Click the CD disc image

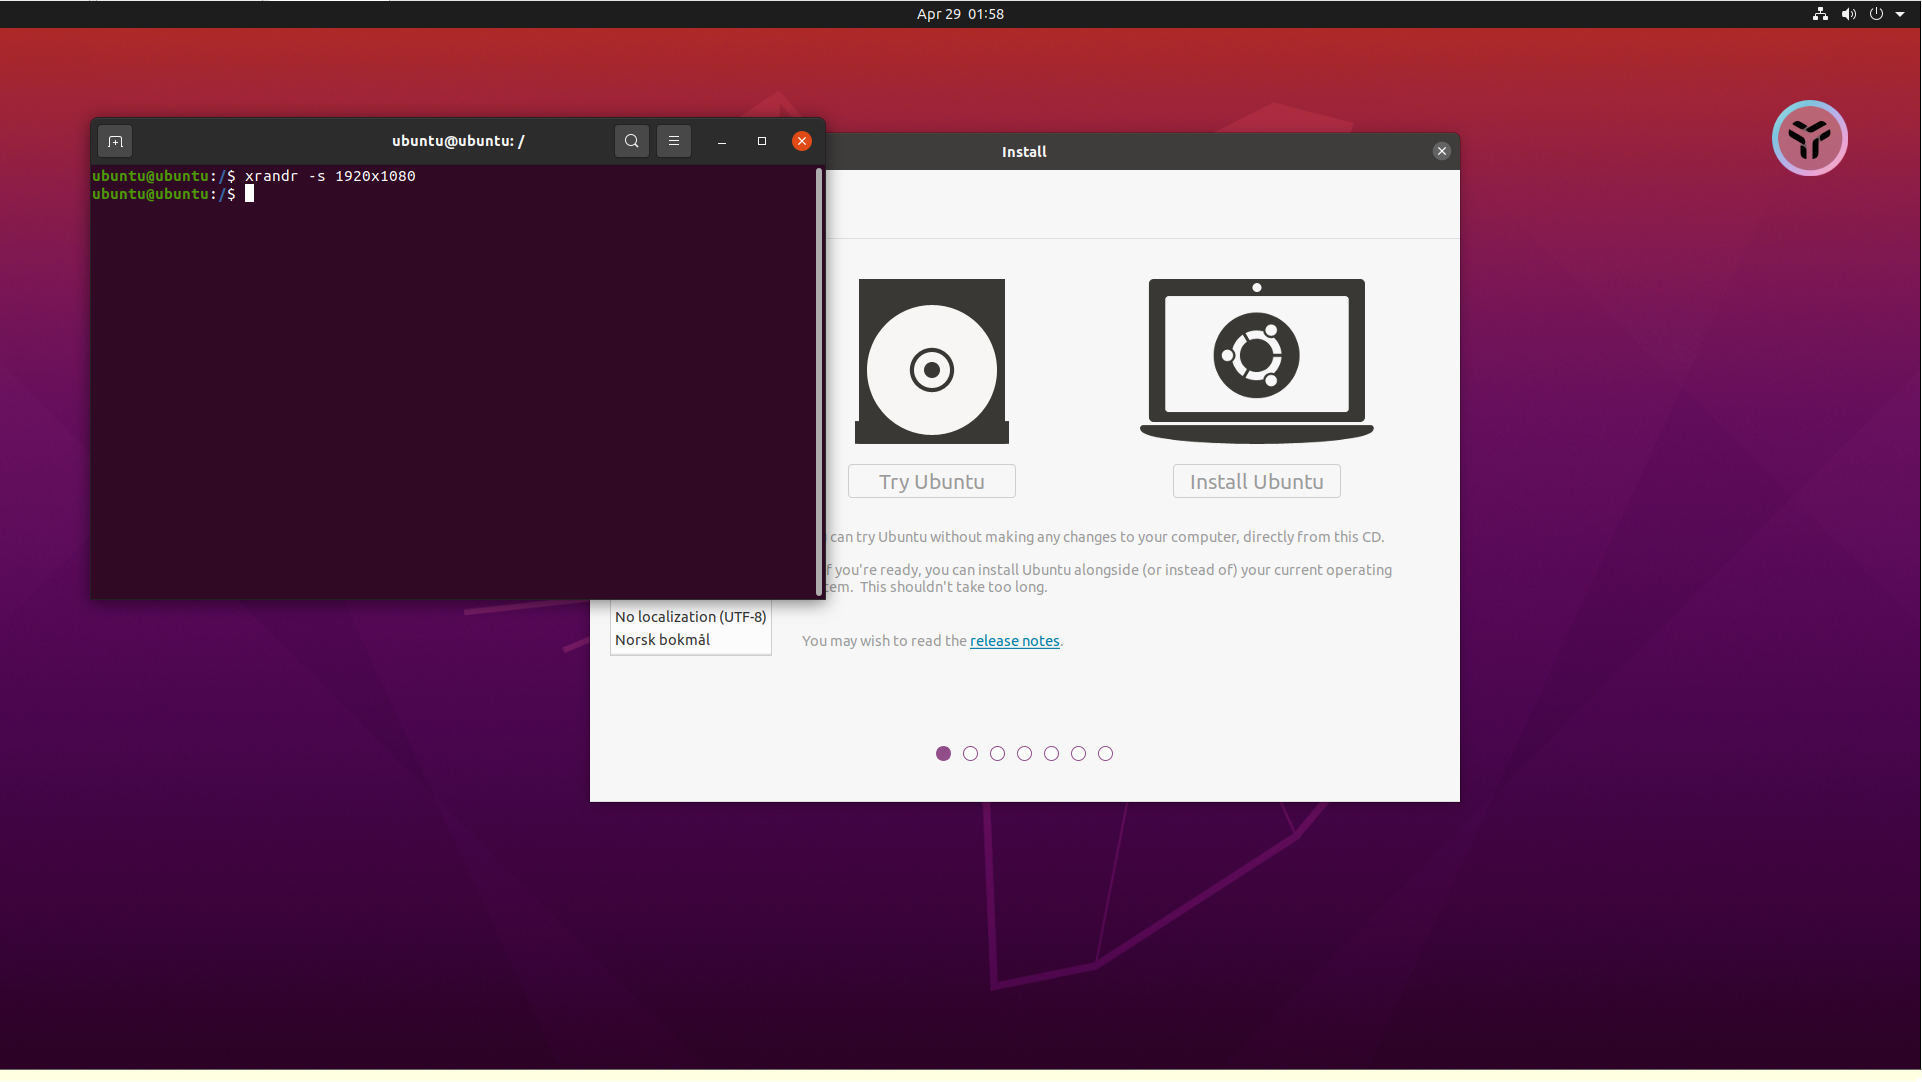point(932,362)
